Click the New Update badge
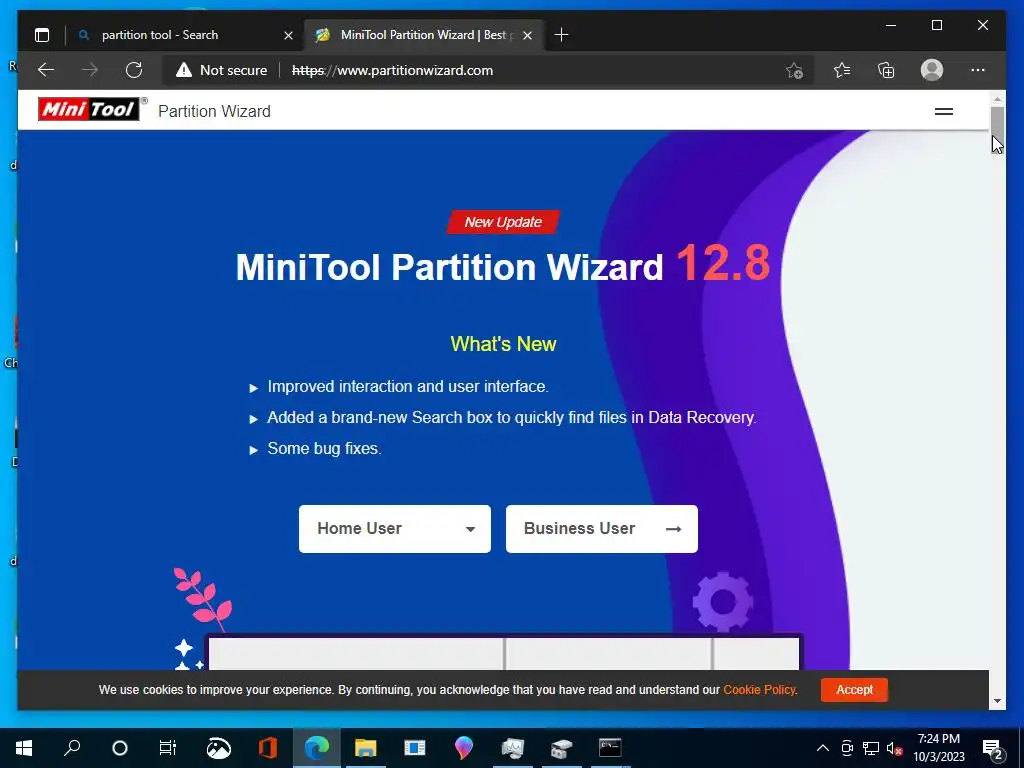Image resolution: width=1024 pixels, height=768 pixels. (503, 222)
